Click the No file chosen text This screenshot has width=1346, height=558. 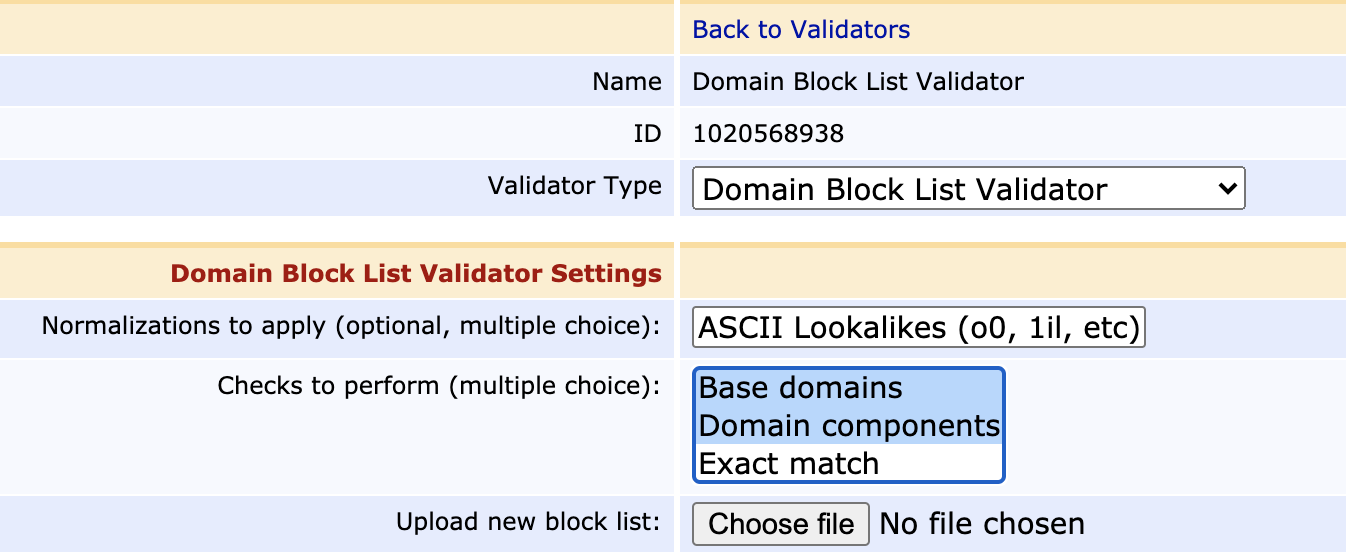pyautogui.click(x=981, y=524)
